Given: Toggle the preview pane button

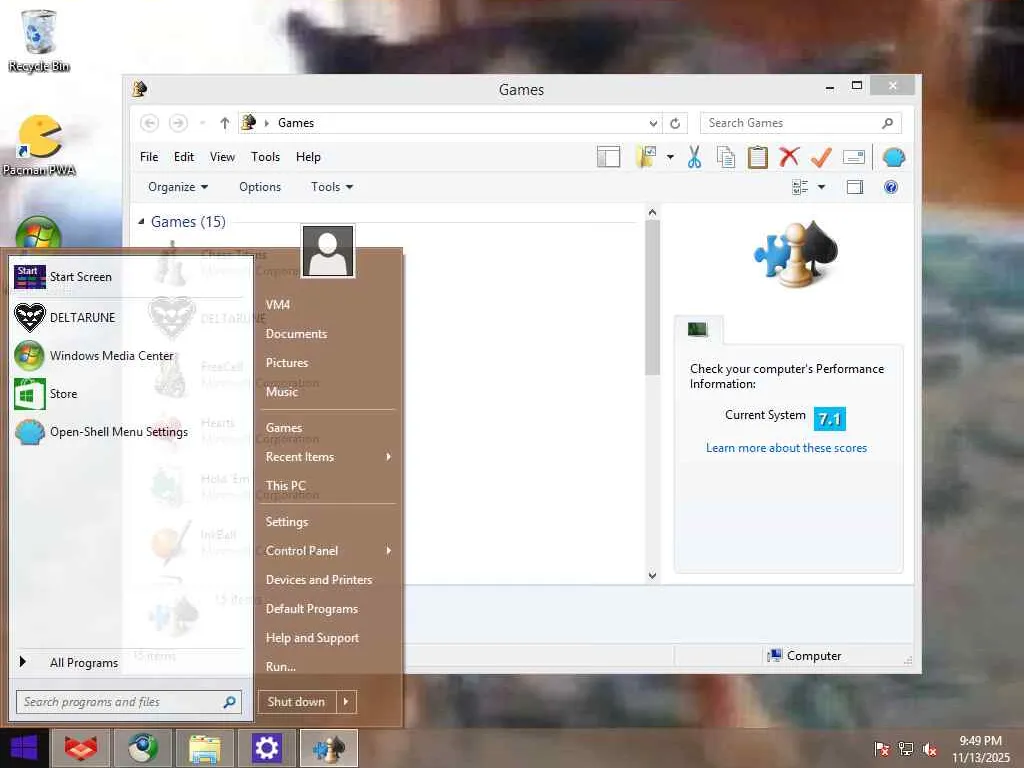Looking at the screenshot, I should (855, 187).
